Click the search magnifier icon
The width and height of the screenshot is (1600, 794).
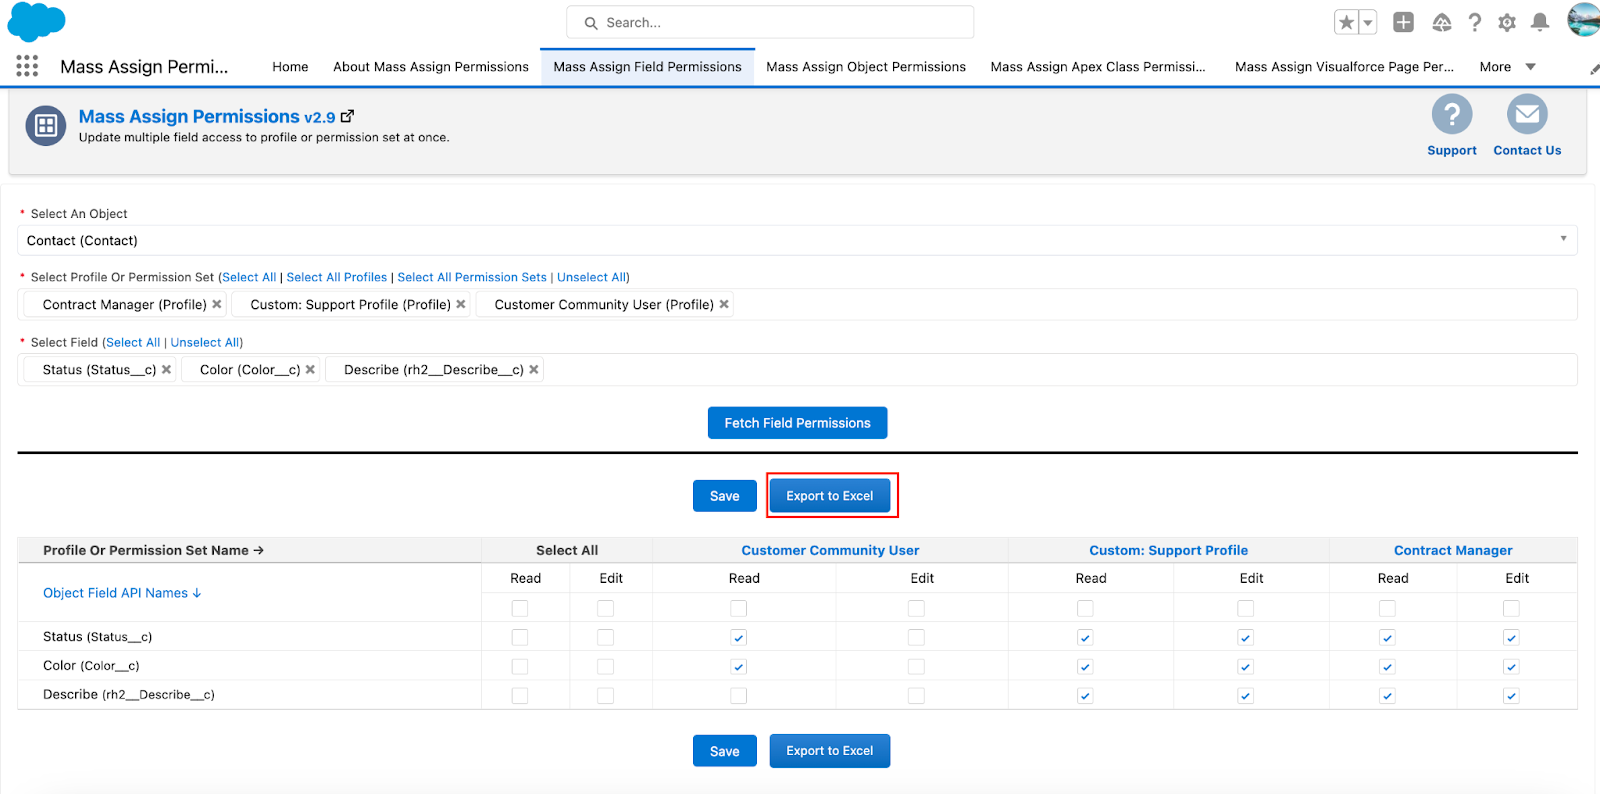pyautogui.click(x=591, y=23)
